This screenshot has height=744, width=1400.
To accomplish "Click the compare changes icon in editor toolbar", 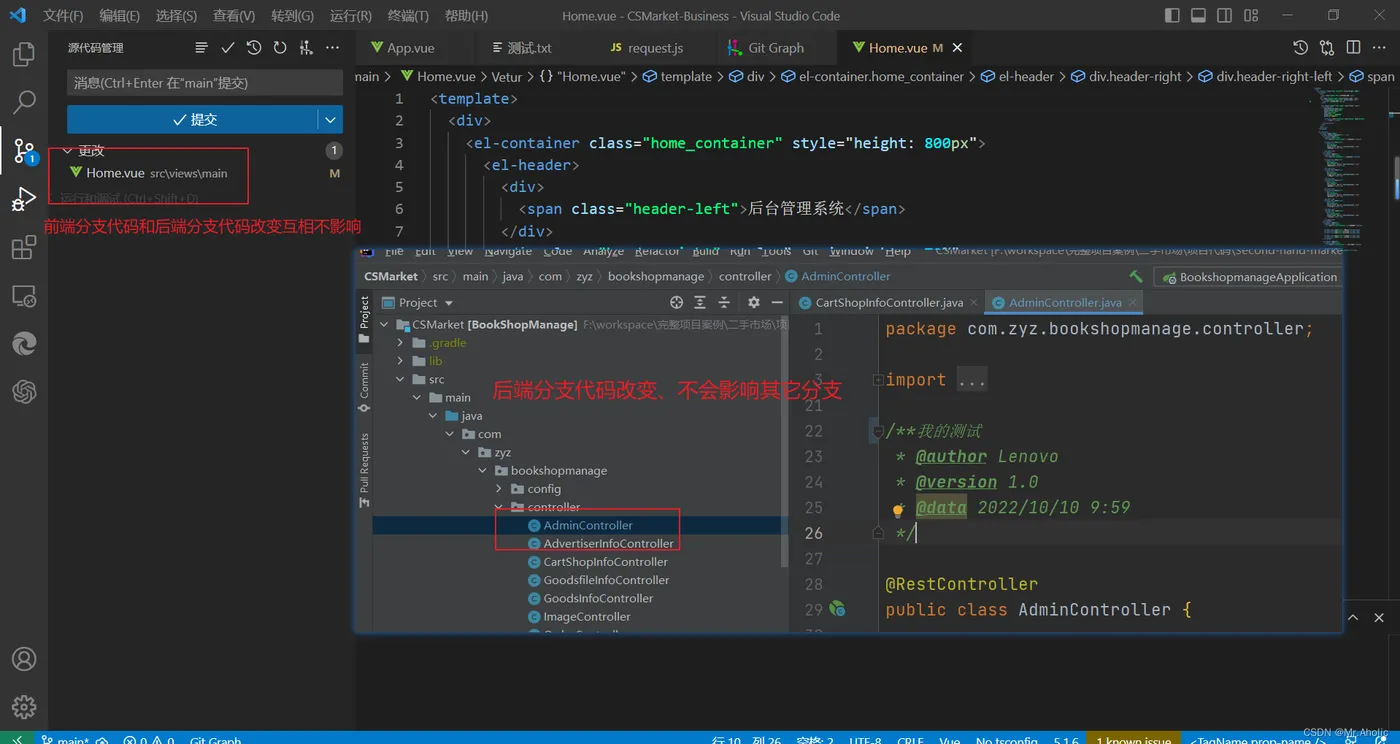I will click(x=1327, y=47).
